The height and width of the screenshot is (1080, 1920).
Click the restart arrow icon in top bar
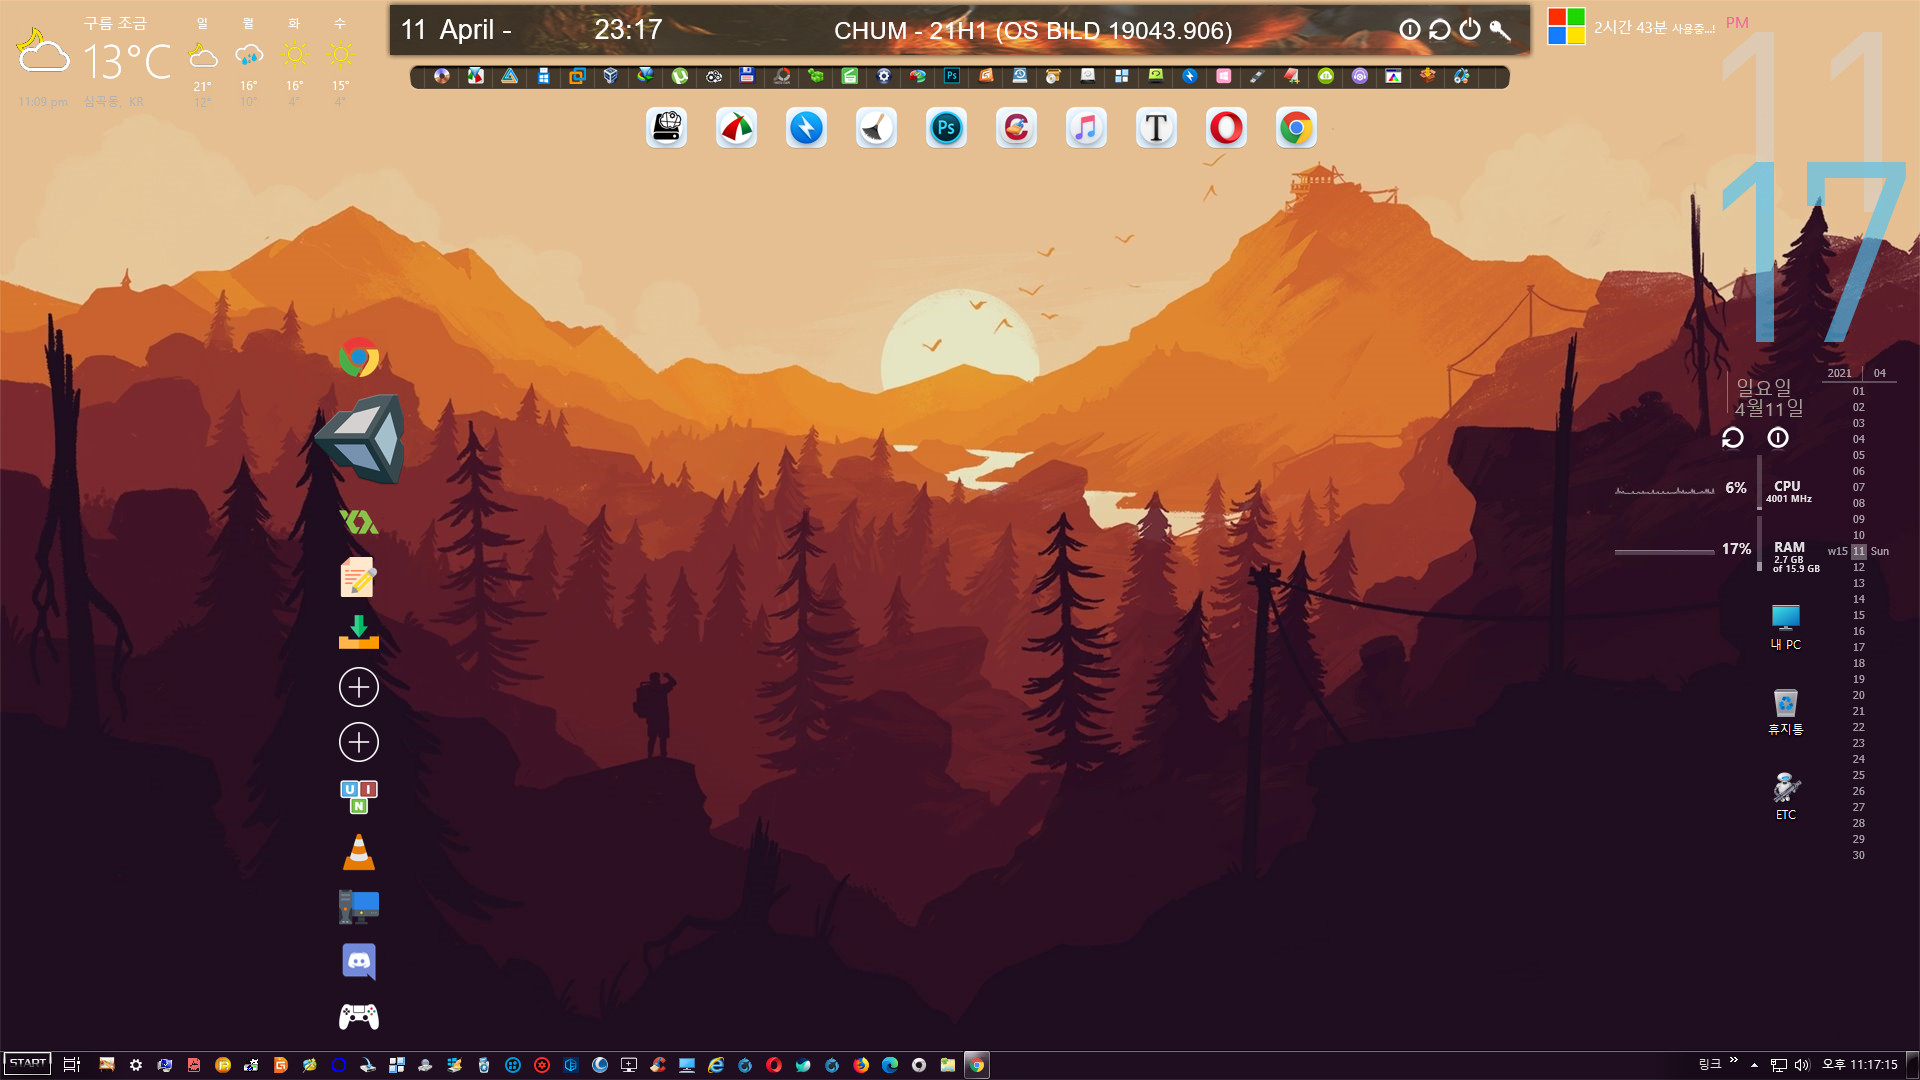[1439, 30]
